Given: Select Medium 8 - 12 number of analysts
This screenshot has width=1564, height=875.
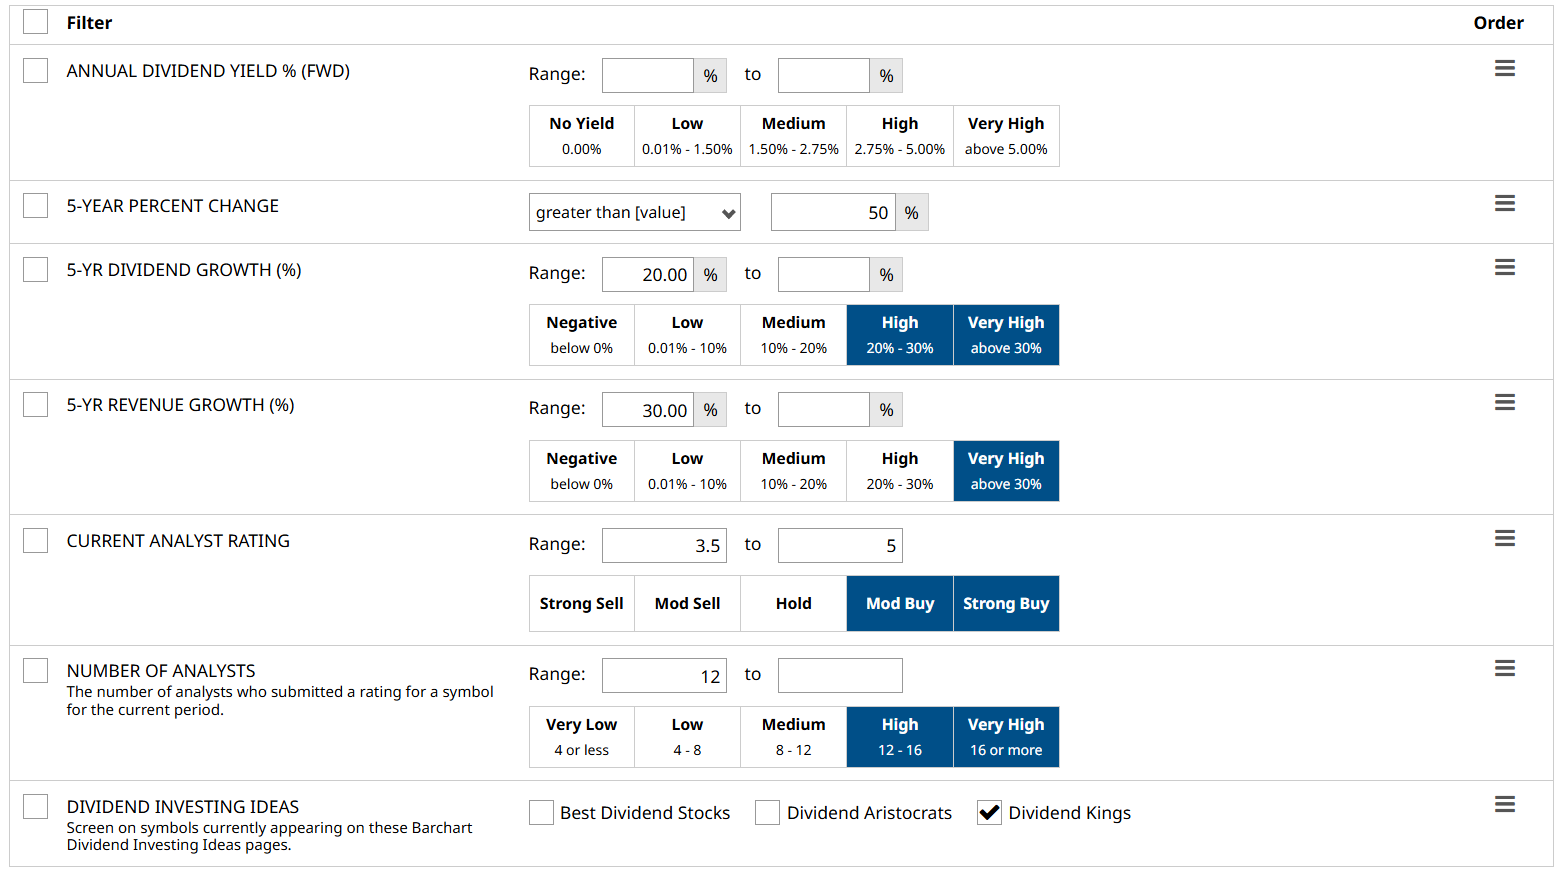Looking at the screenshot, I should (x=793, y=737).
